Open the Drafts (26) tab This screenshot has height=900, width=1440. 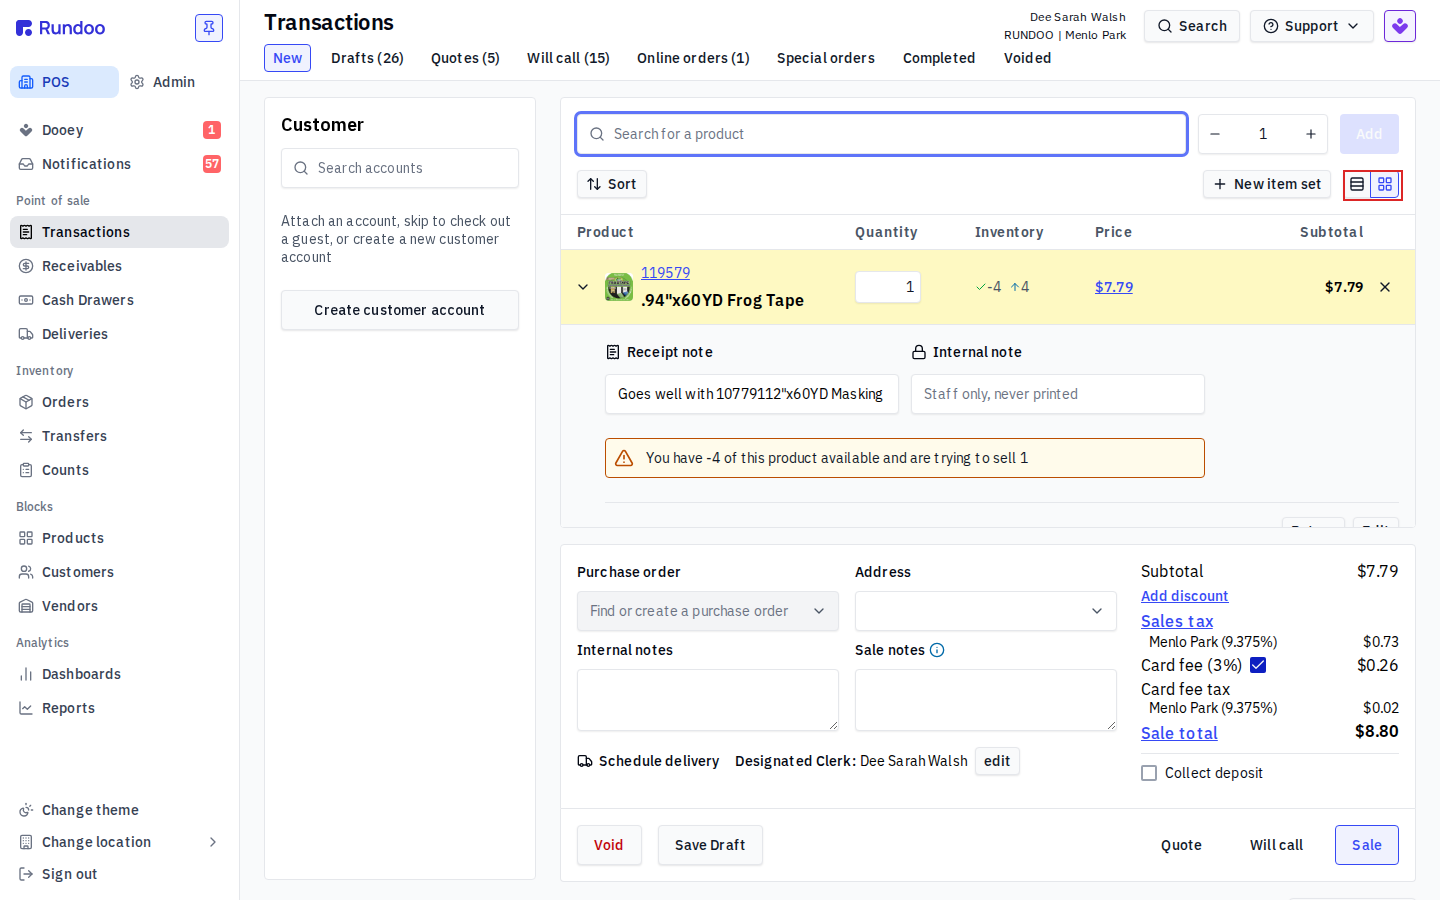tap(367, 58)
